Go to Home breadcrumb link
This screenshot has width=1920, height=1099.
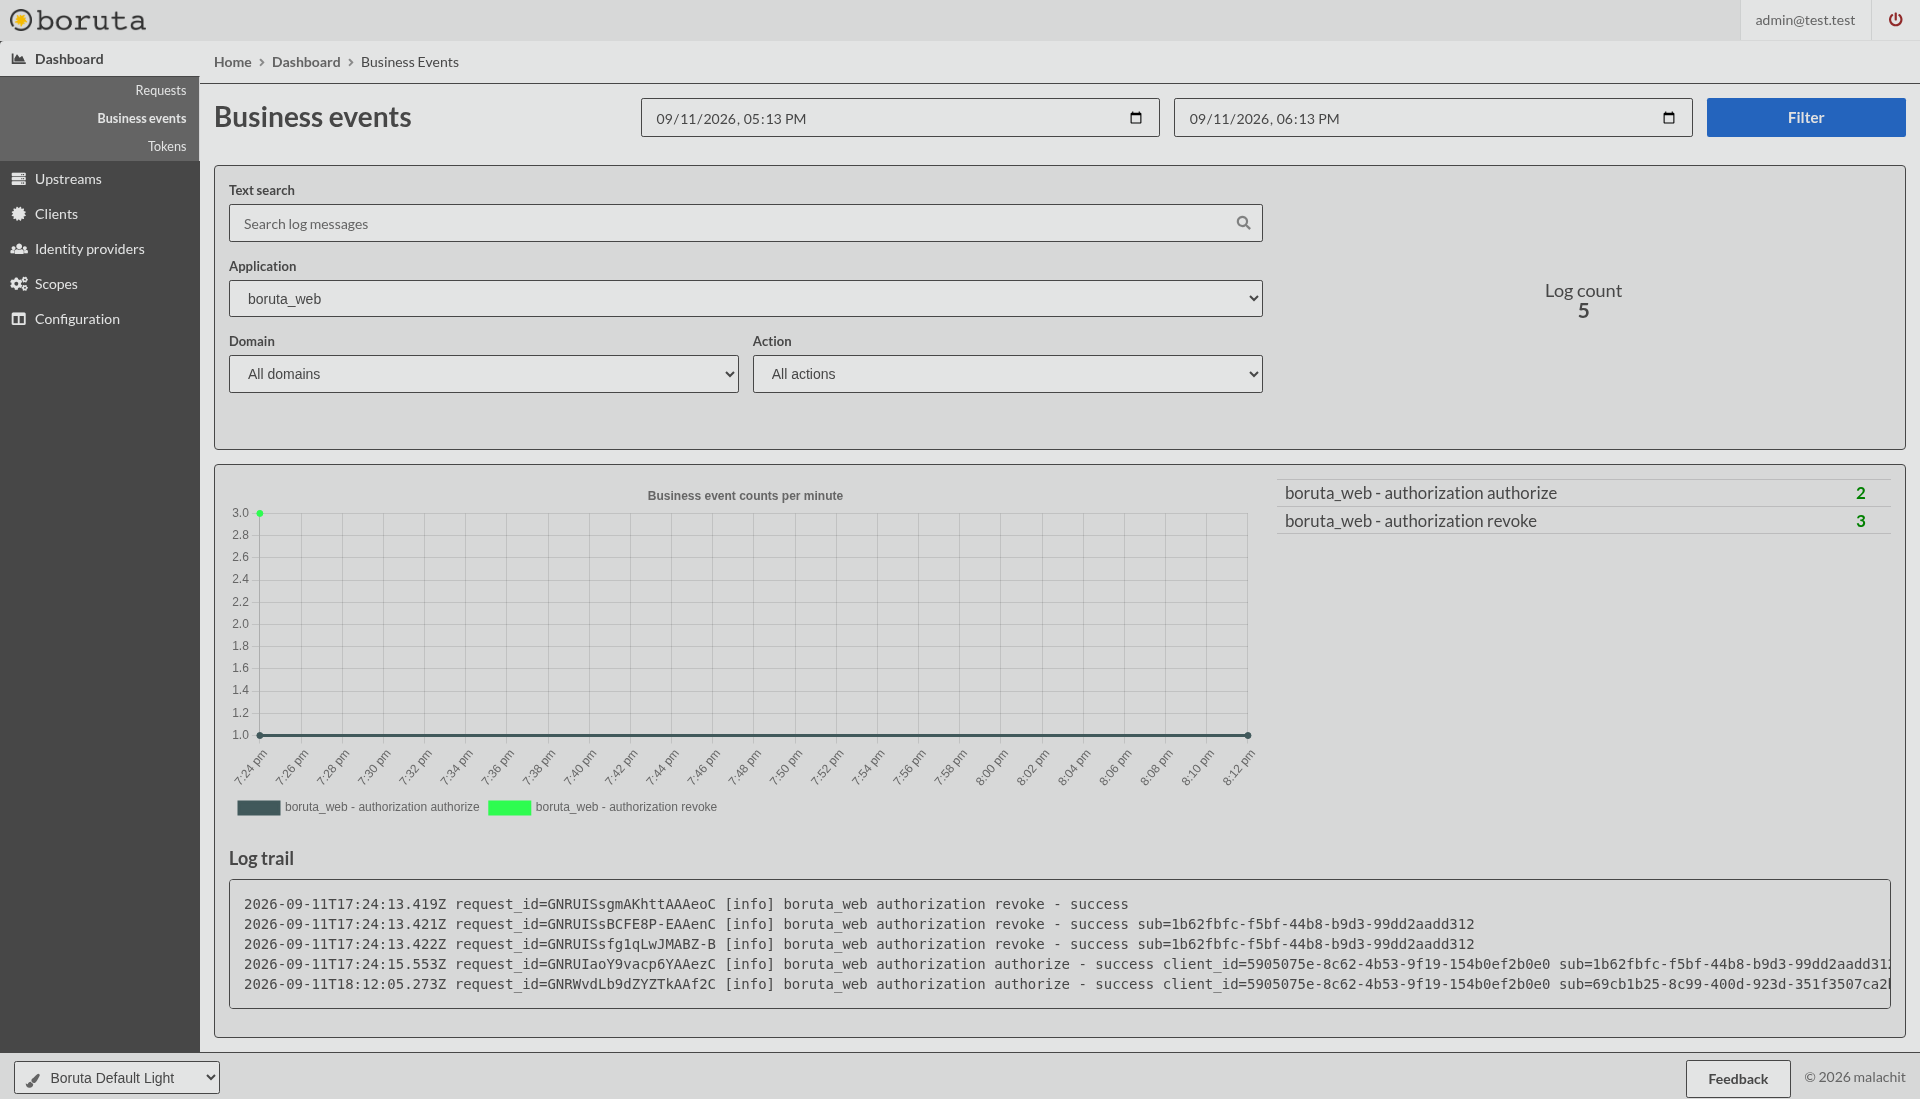232,62
